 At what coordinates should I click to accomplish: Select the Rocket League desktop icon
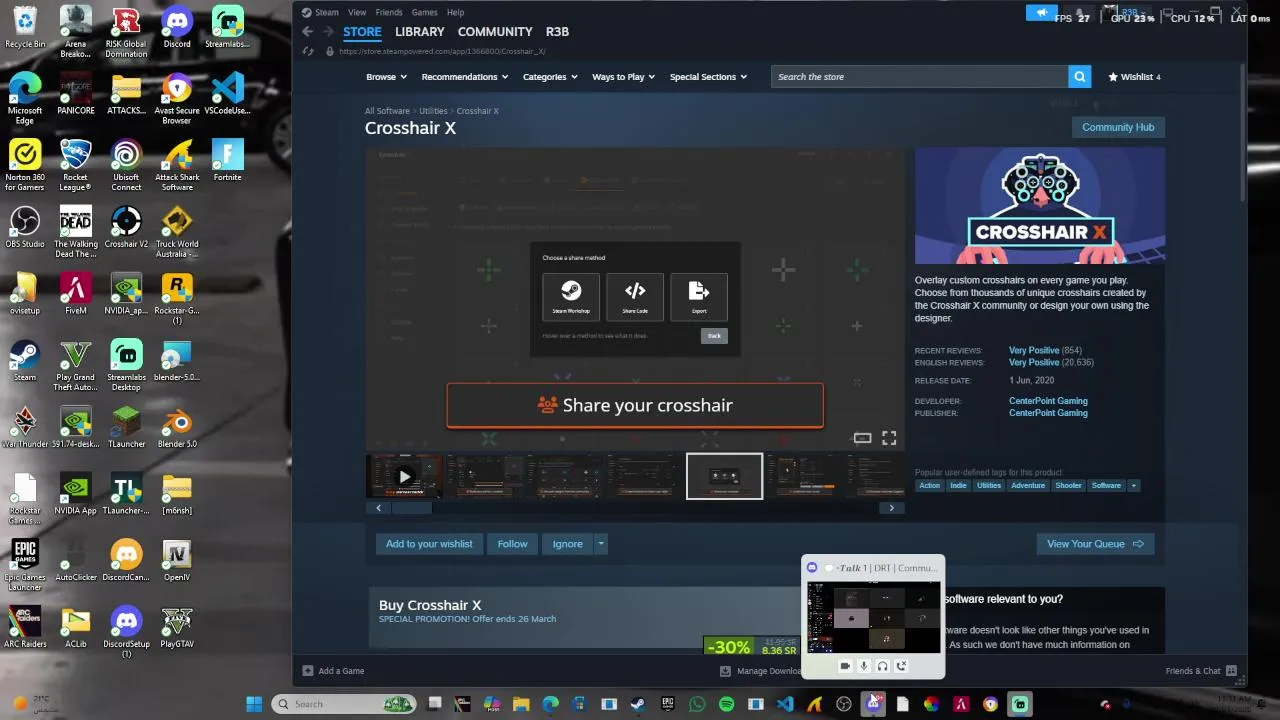click(x=75, y=165)
